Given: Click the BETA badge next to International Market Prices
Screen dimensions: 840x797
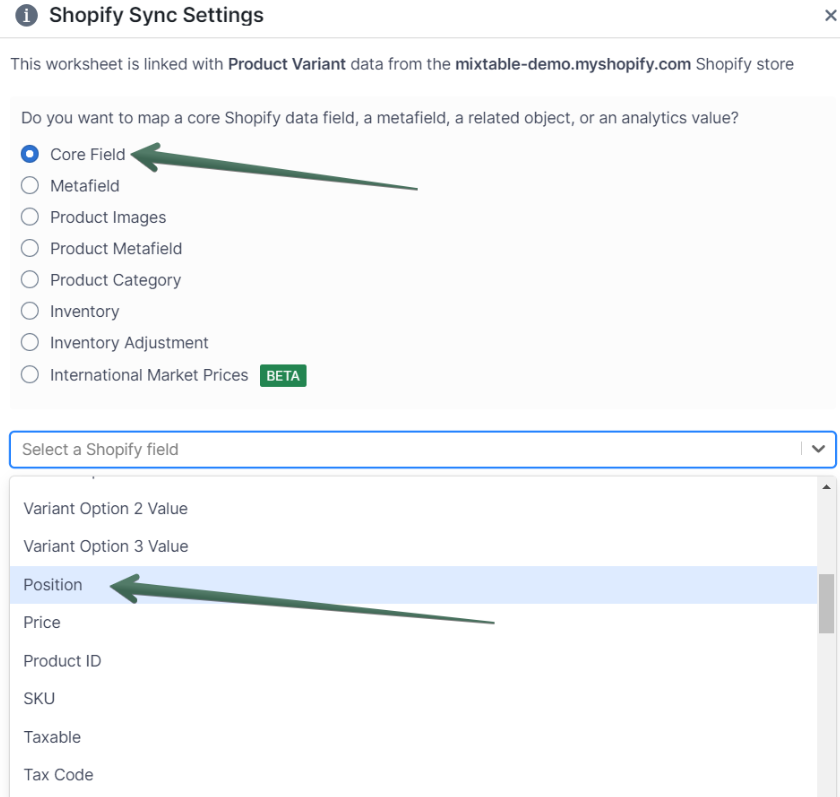Looking at the screenshot, I should tap(283, 376).
